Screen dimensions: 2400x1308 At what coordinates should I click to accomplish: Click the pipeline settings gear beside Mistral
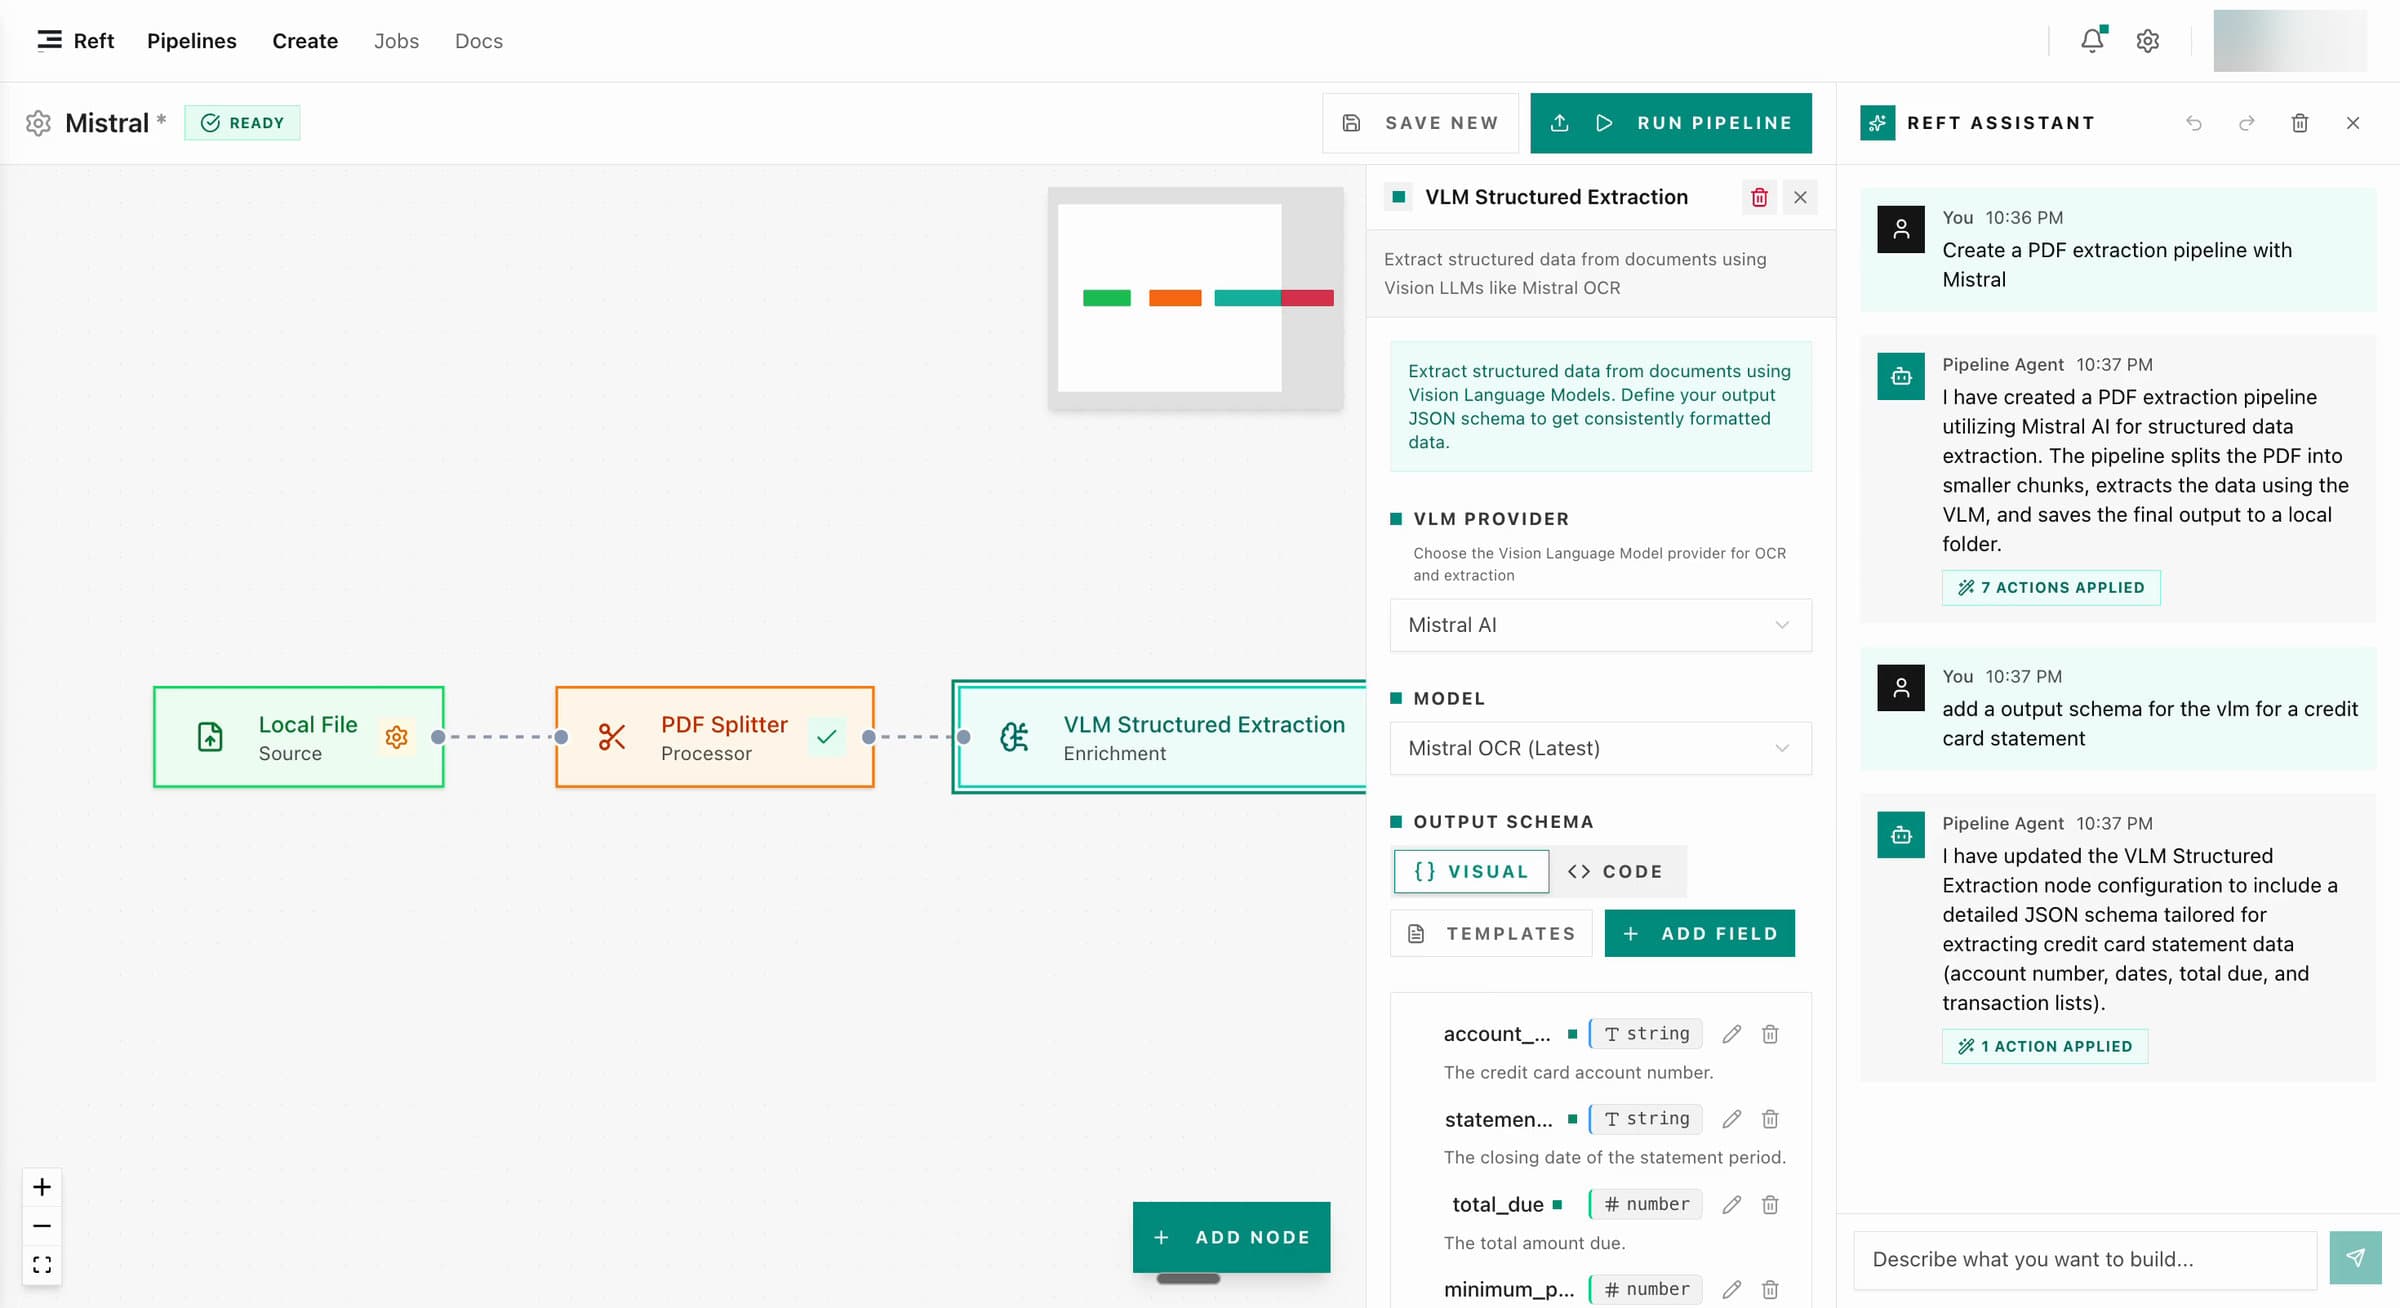tap(38, 123)
